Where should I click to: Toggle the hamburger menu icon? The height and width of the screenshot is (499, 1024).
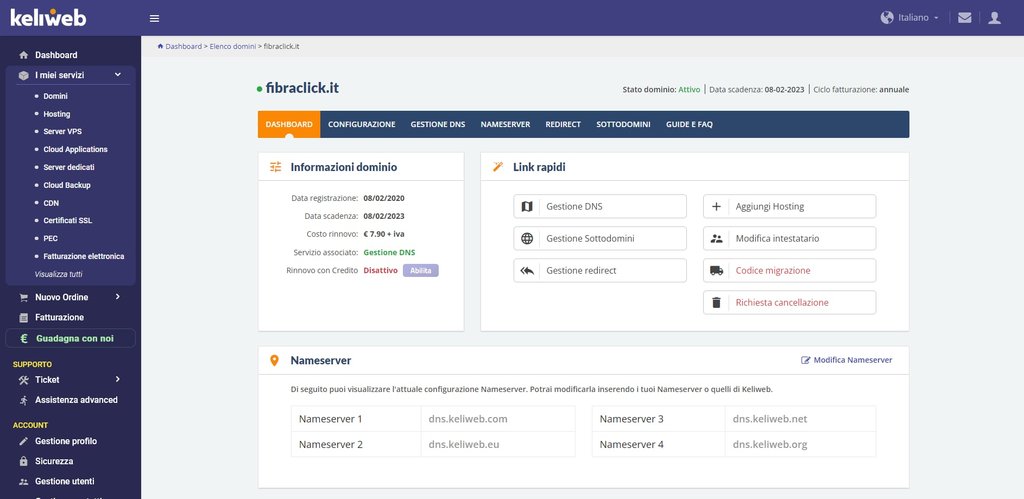(154, 18)
